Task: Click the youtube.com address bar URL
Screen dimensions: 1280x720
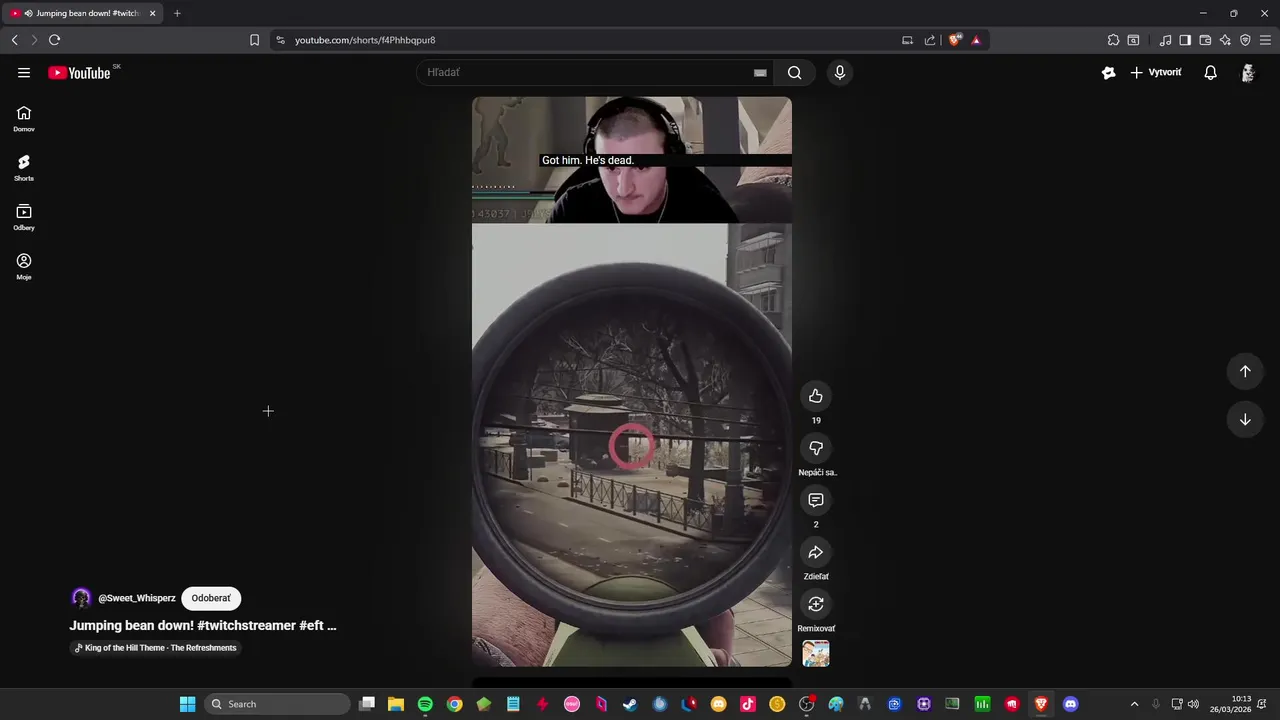Action: point(365,40)
